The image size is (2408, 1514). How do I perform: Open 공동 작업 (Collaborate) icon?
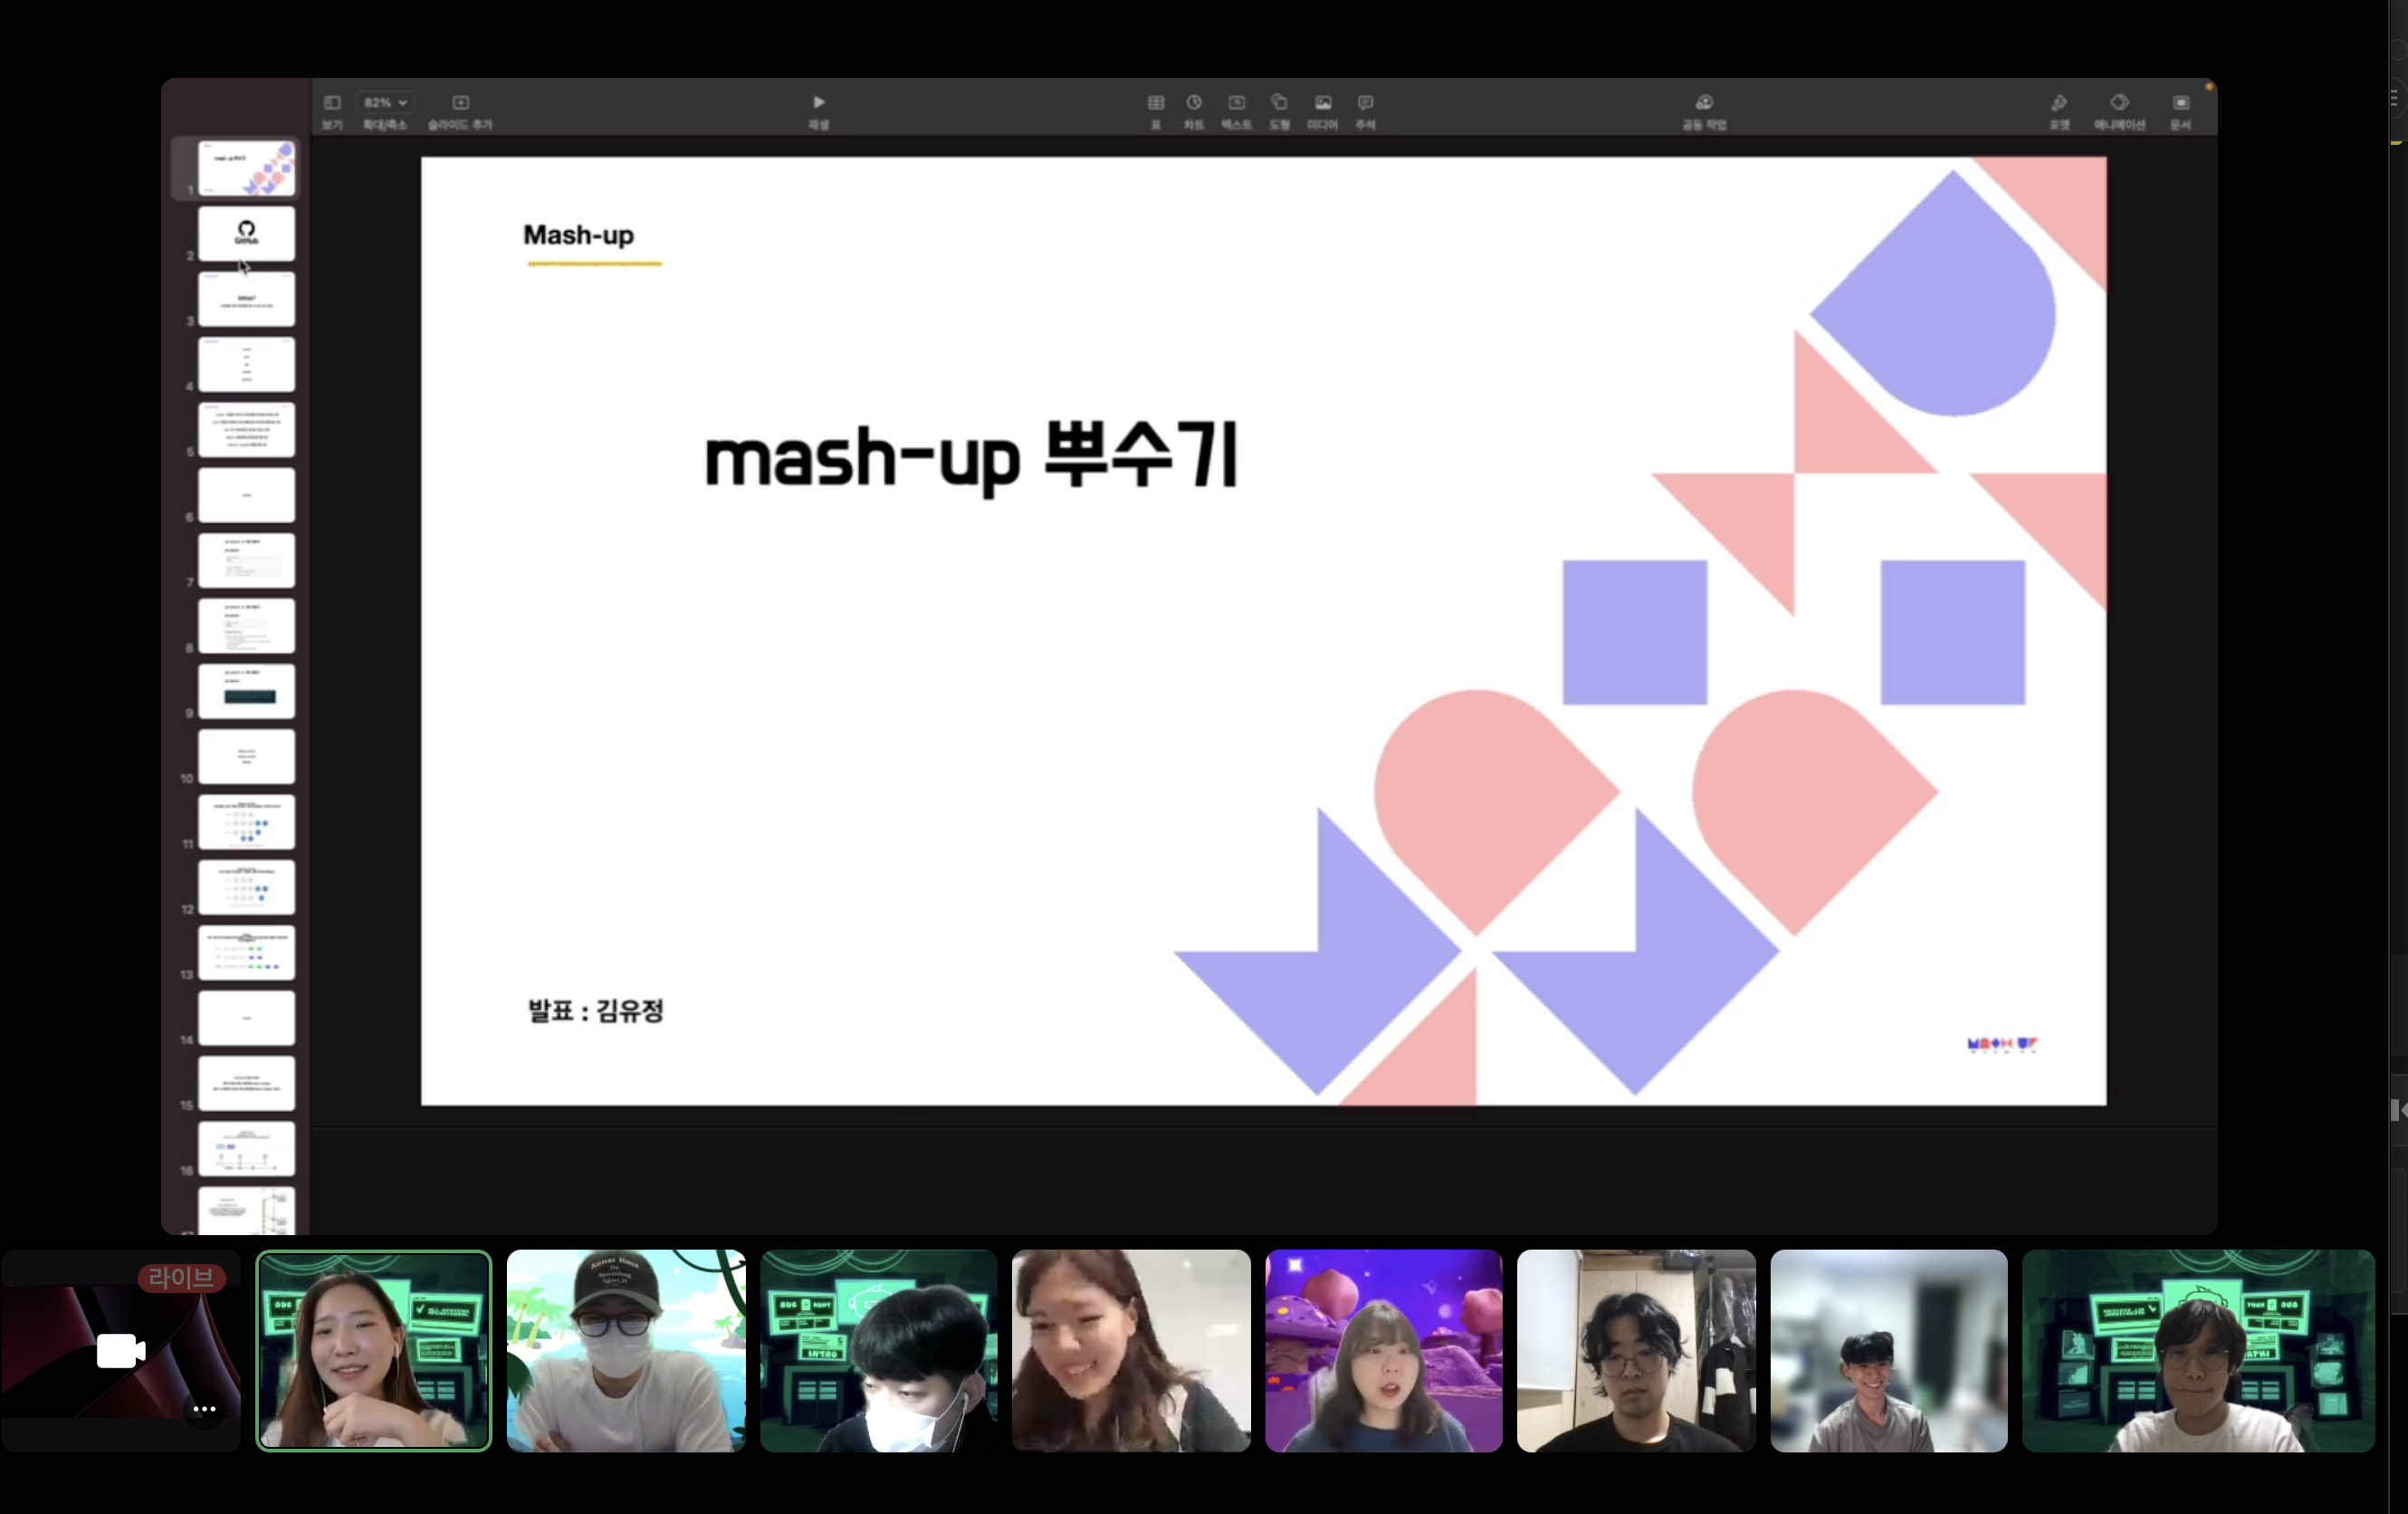click(x=1704, y=103)
